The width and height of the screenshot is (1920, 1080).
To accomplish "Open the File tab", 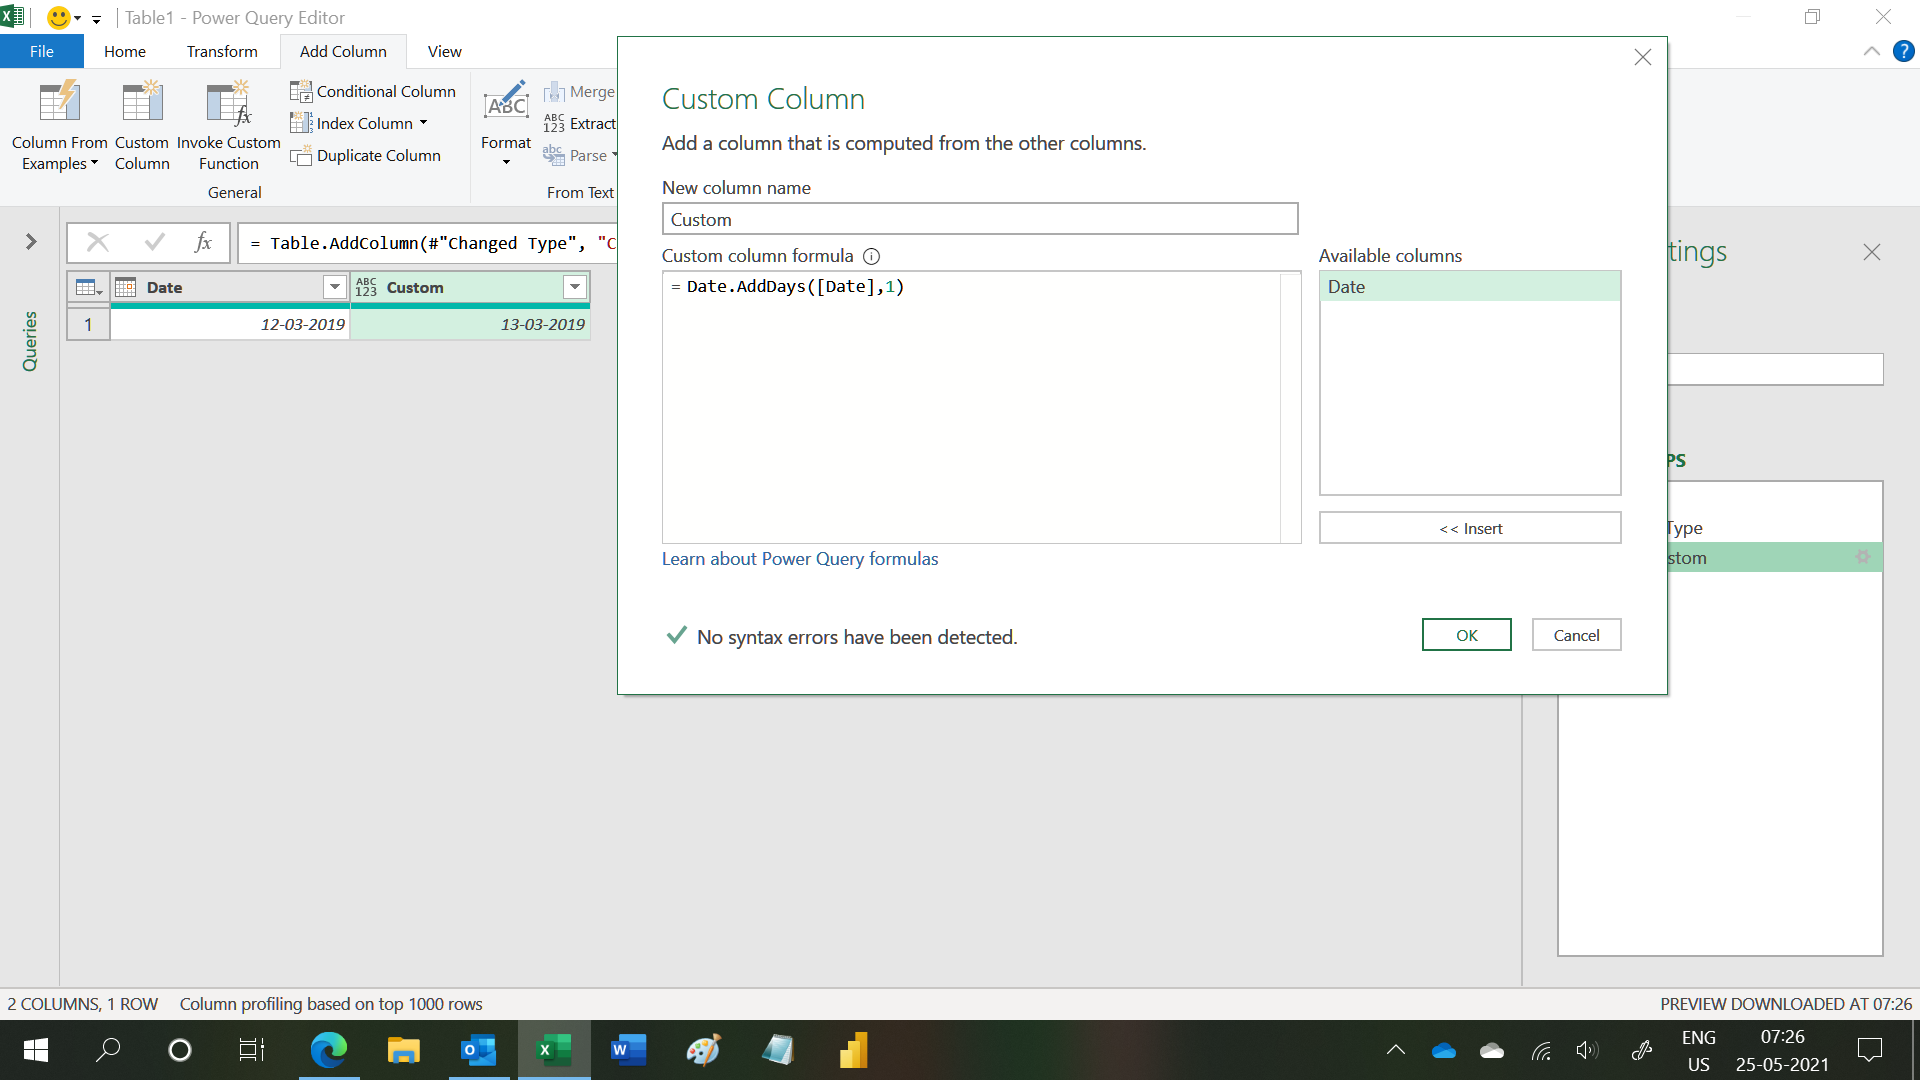I will (42, 51).
